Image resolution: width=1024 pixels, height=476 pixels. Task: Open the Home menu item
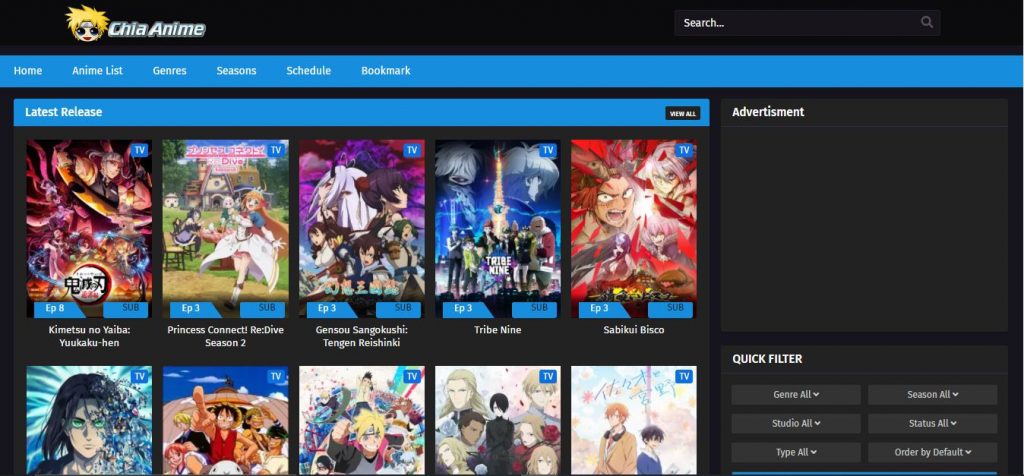pyautogui.click(x=27, y=71)
